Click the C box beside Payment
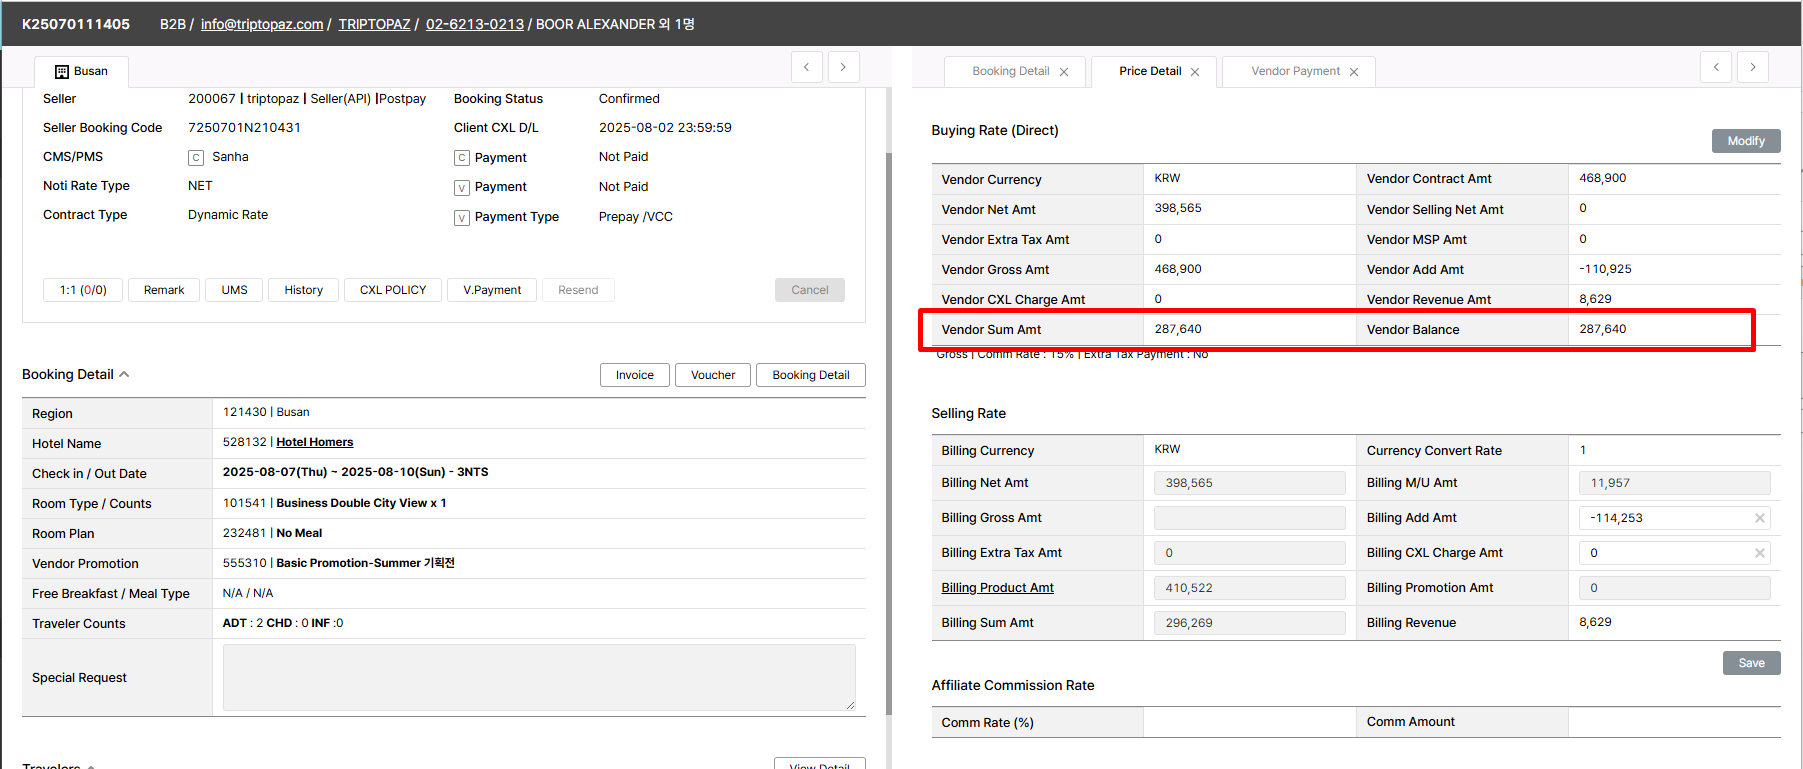 (462, 158)
